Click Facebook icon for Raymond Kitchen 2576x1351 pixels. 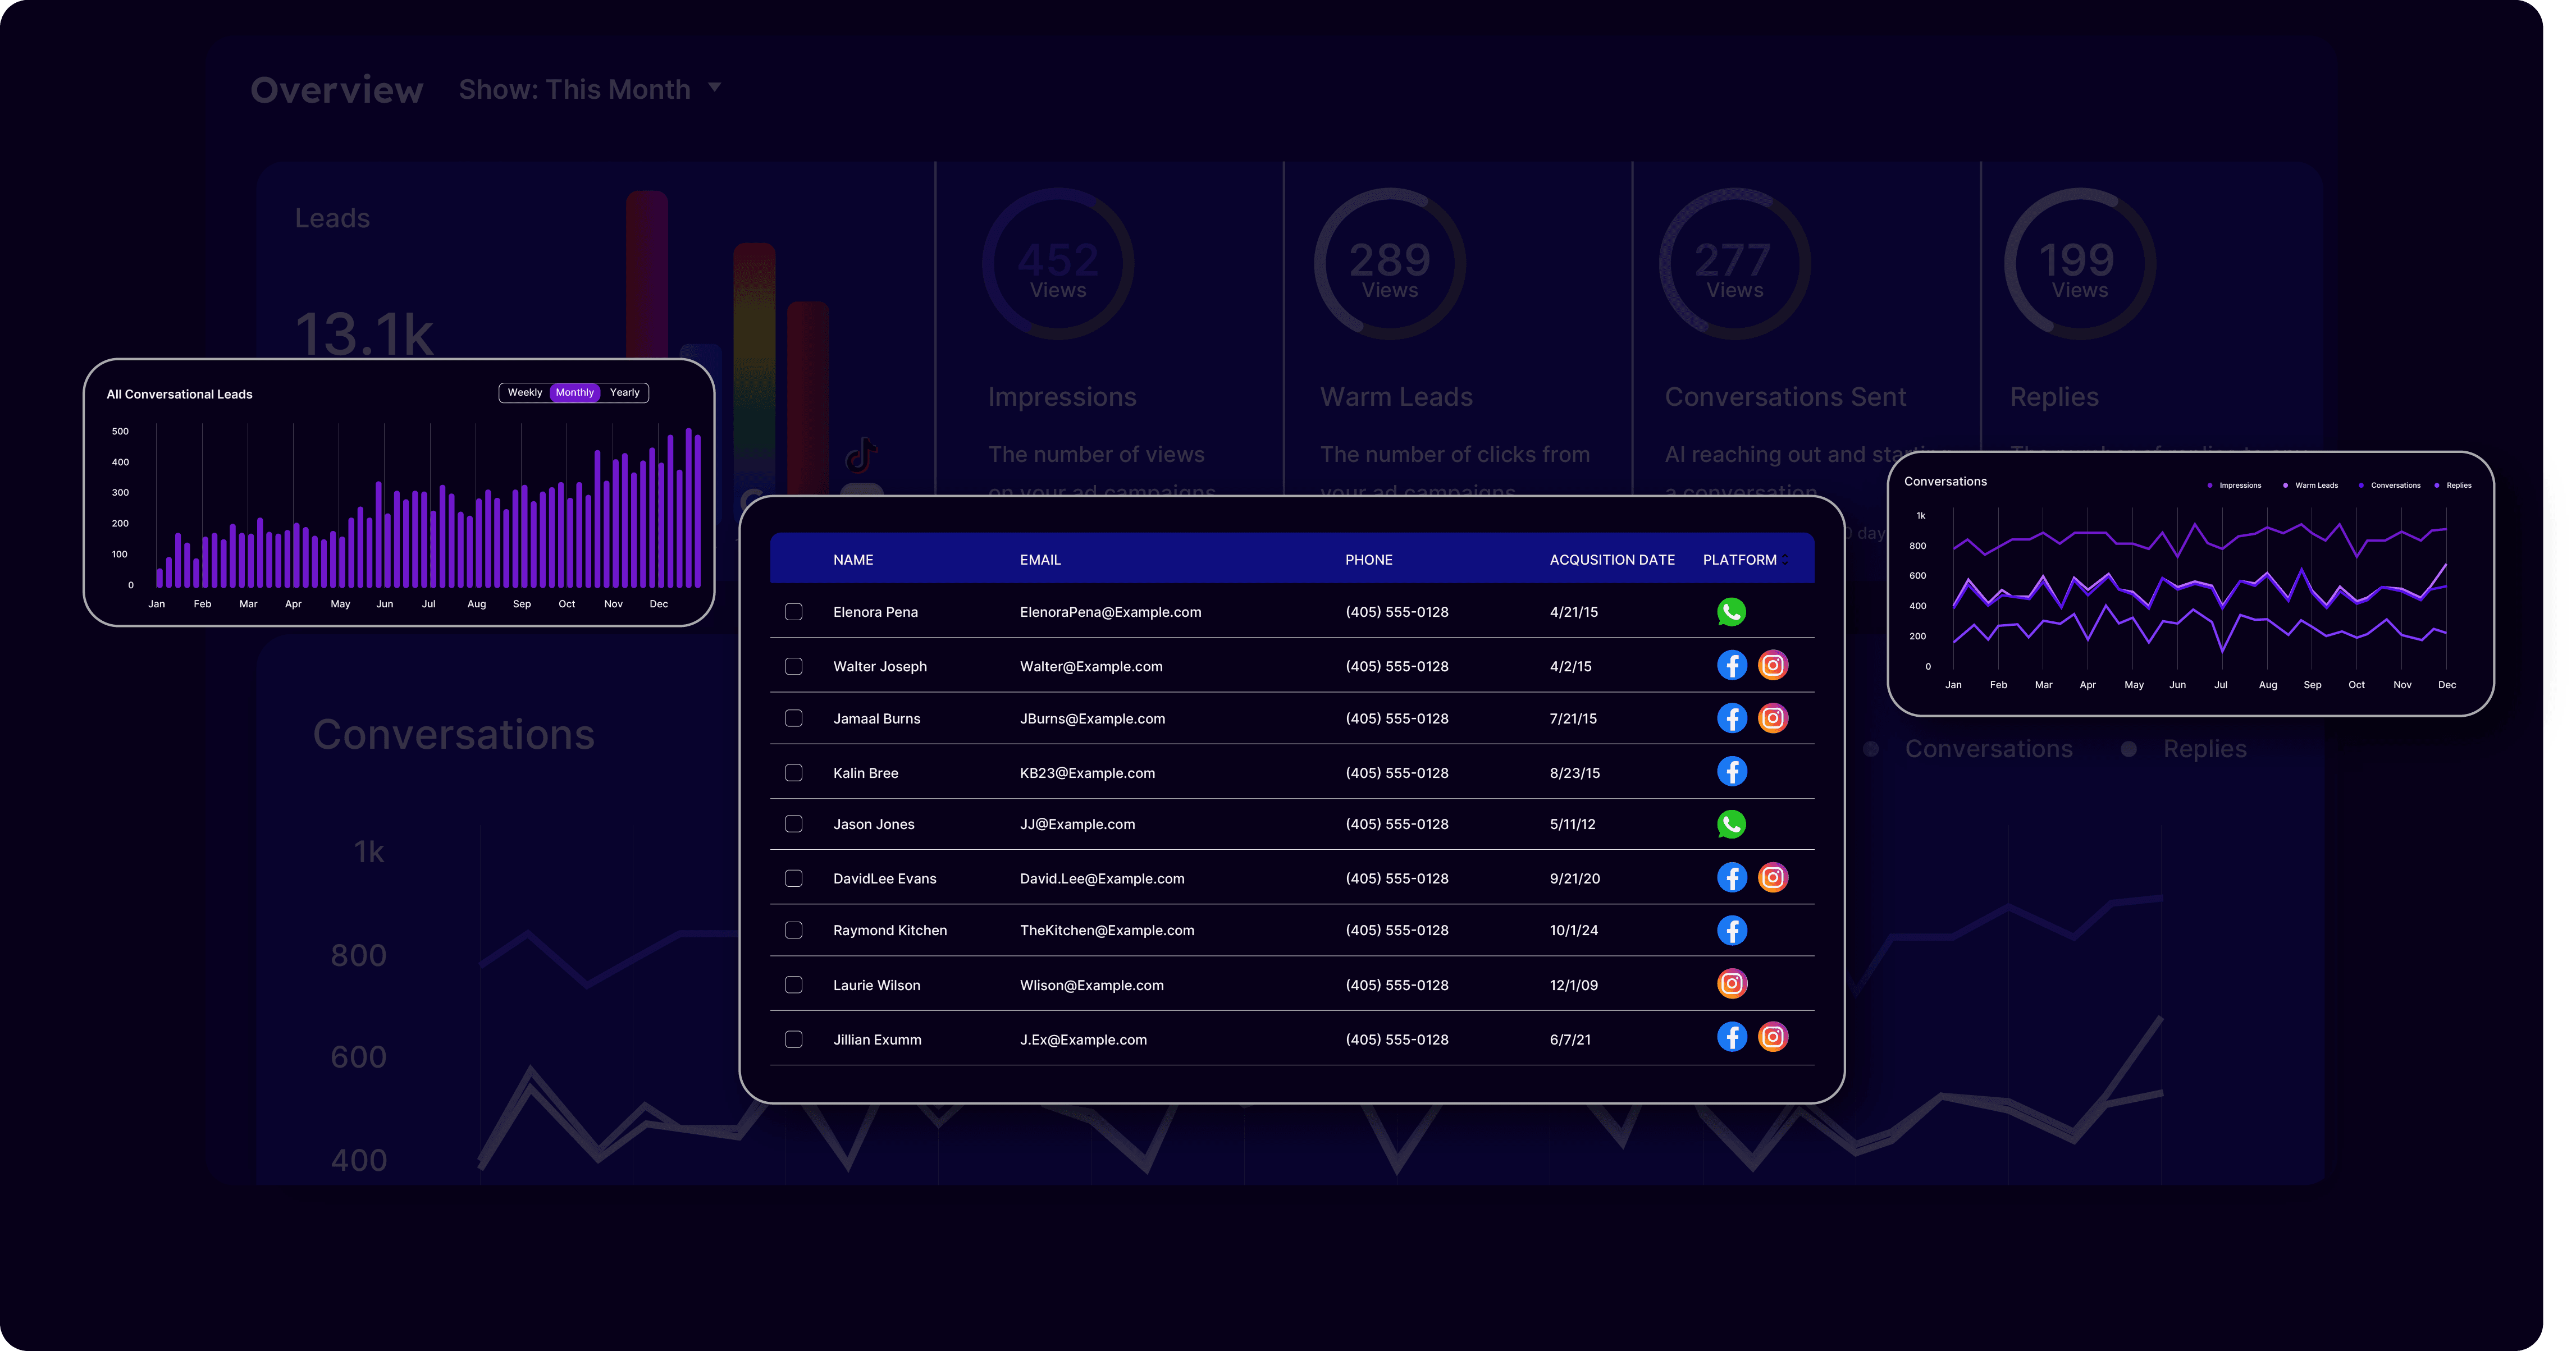pos(1731,930)
